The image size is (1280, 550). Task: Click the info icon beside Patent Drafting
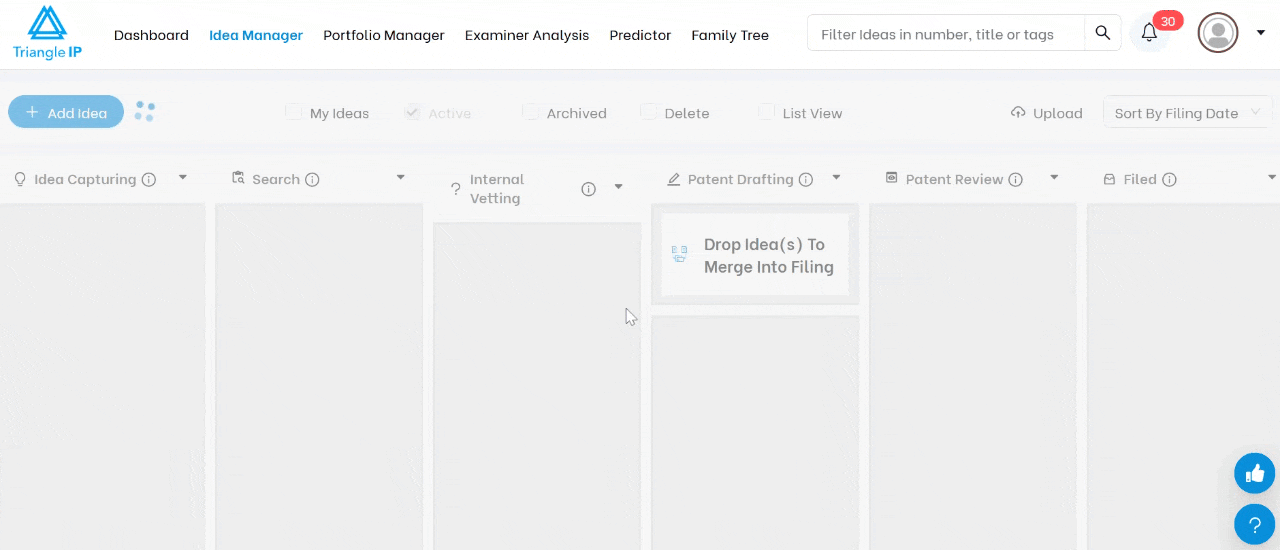[806, 180]
